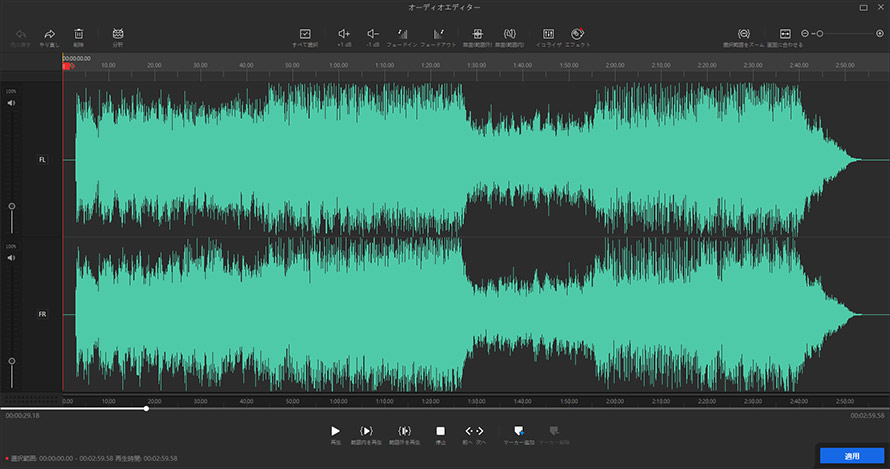890x469 pixels.
Task: Click the zoom in plus icon
Action: 880,34
